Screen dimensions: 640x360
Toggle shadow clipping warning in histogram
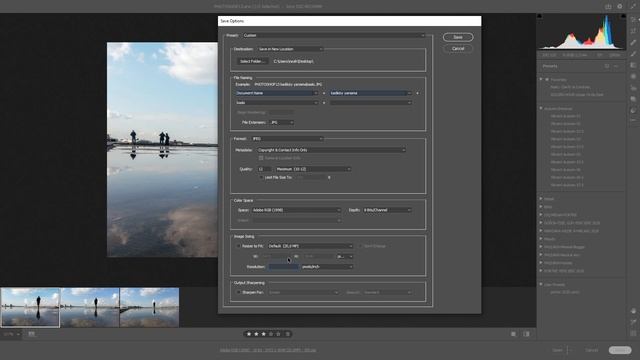(x=540, y=16)
